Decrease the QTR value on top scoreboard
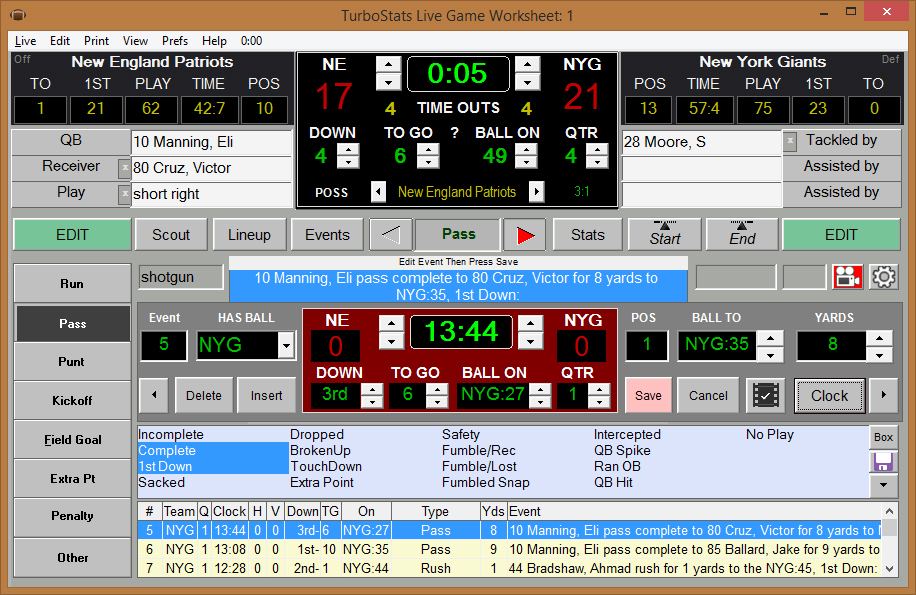Viewport: 916px width, 595px height. click(597, 162)
